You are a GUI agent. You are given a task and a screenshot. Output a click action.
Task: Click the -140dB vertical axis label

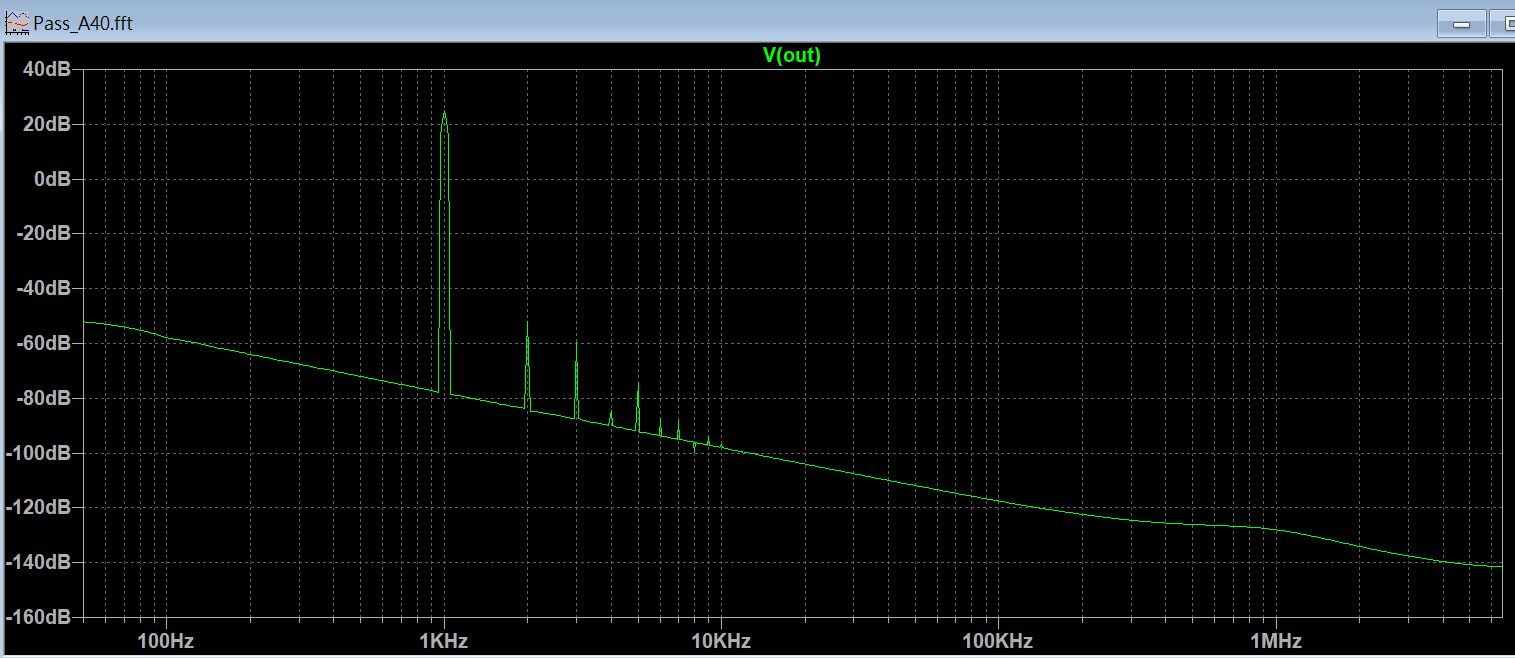coord(38,562)
